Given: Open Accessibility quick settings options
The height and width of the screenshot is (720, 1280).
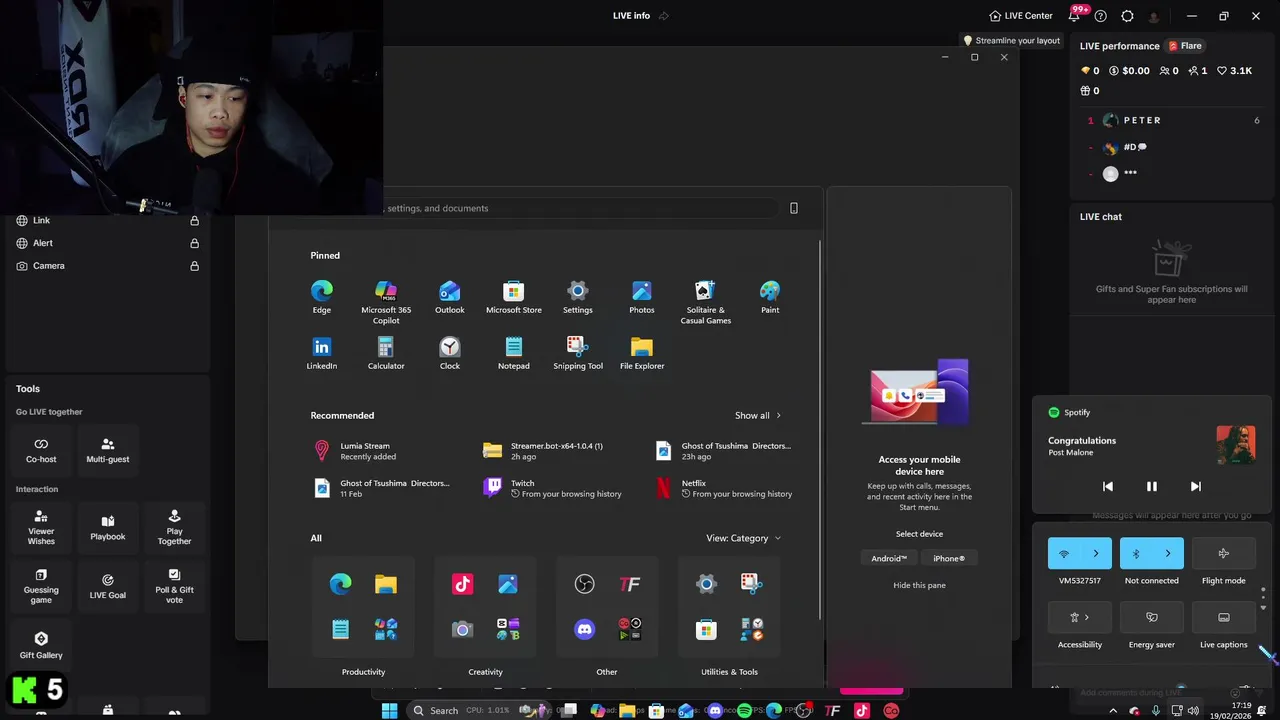Looking at the screenshot, I should 1080,617.
